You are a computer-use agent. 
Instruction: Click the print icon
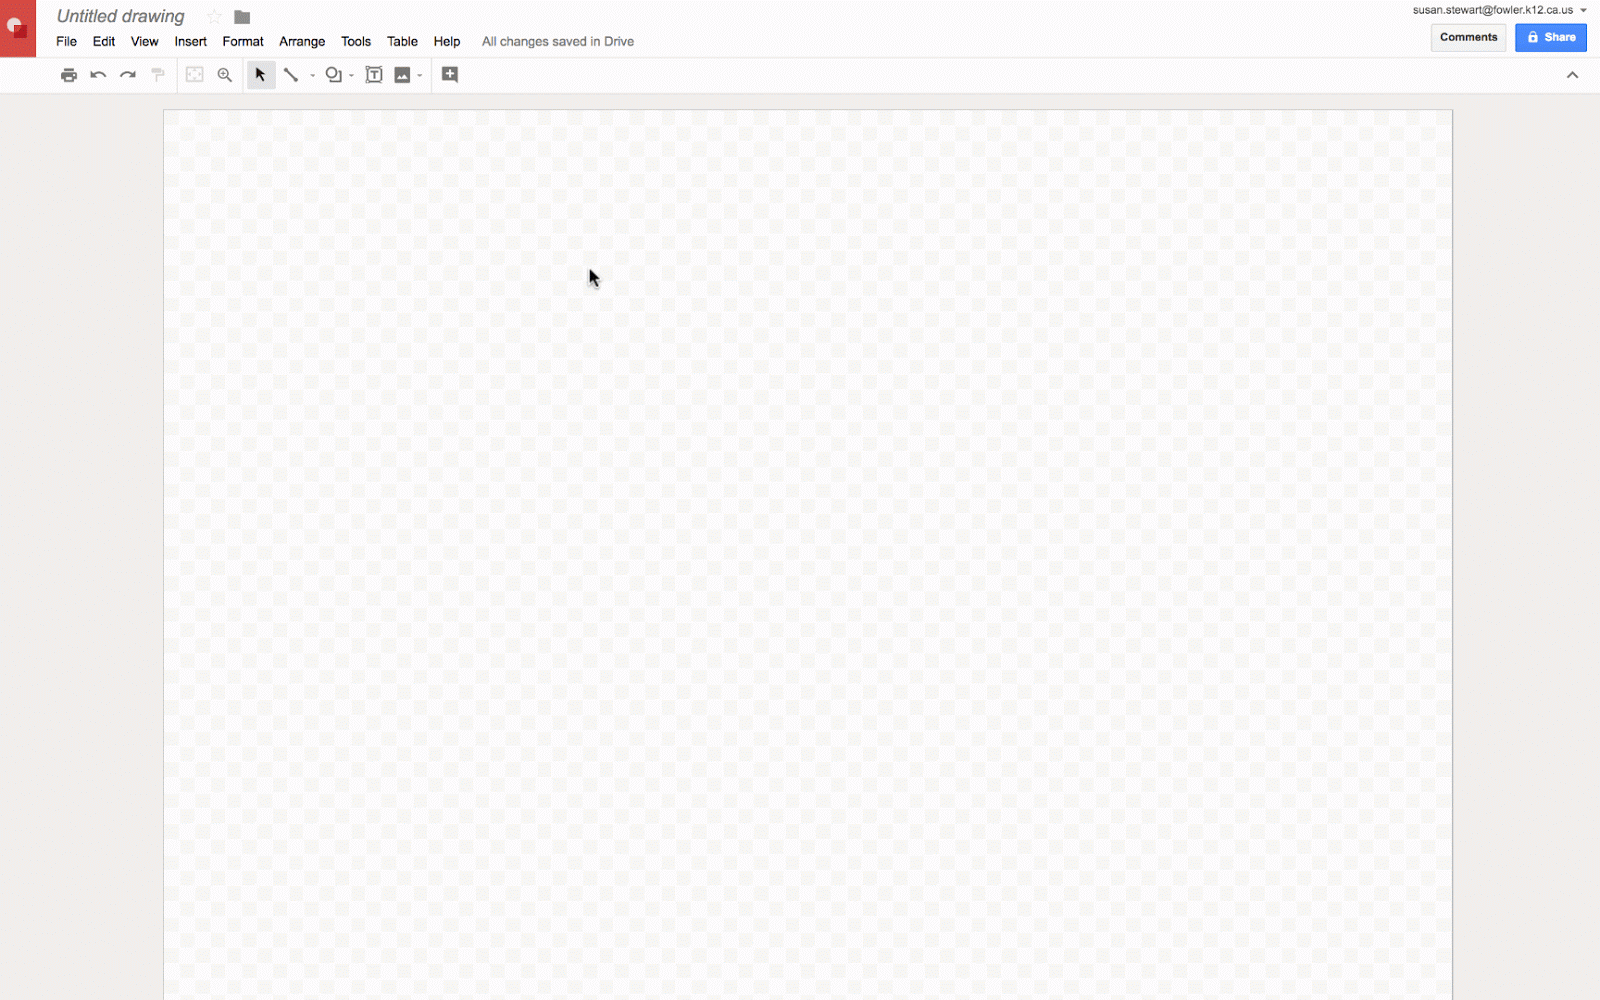(69, 75)
